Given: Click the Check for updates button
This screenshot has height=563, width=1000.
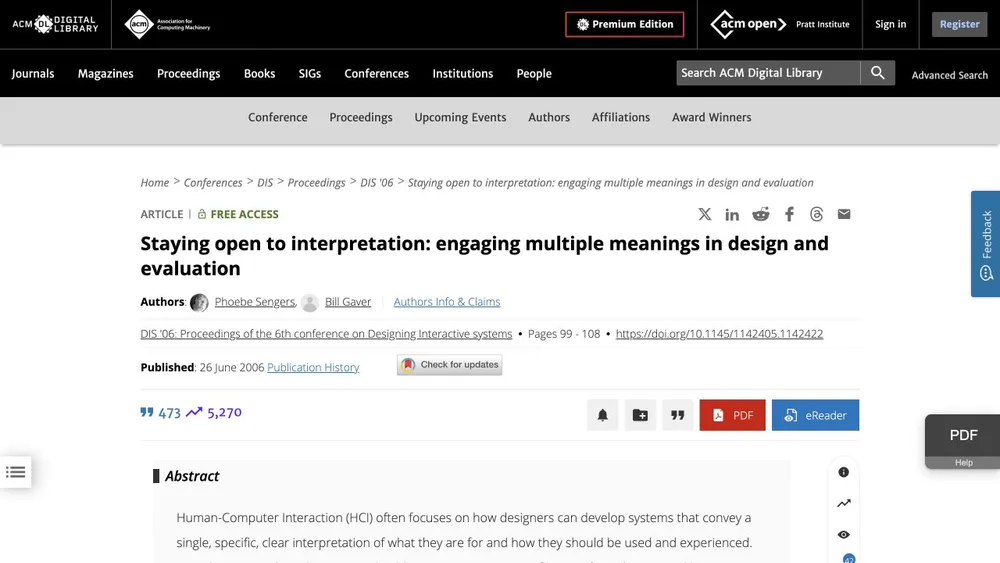Looking at the screenshot, I should point(449,365).
